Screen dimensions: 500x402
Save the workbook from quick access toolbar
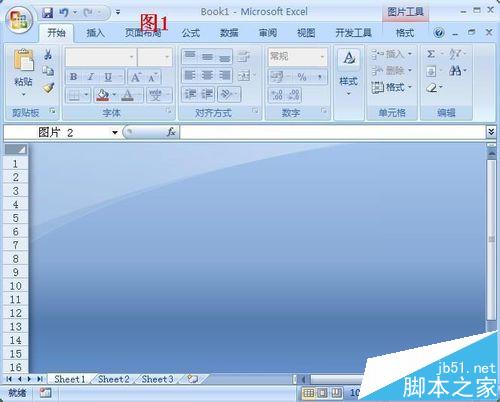(47, 13)
